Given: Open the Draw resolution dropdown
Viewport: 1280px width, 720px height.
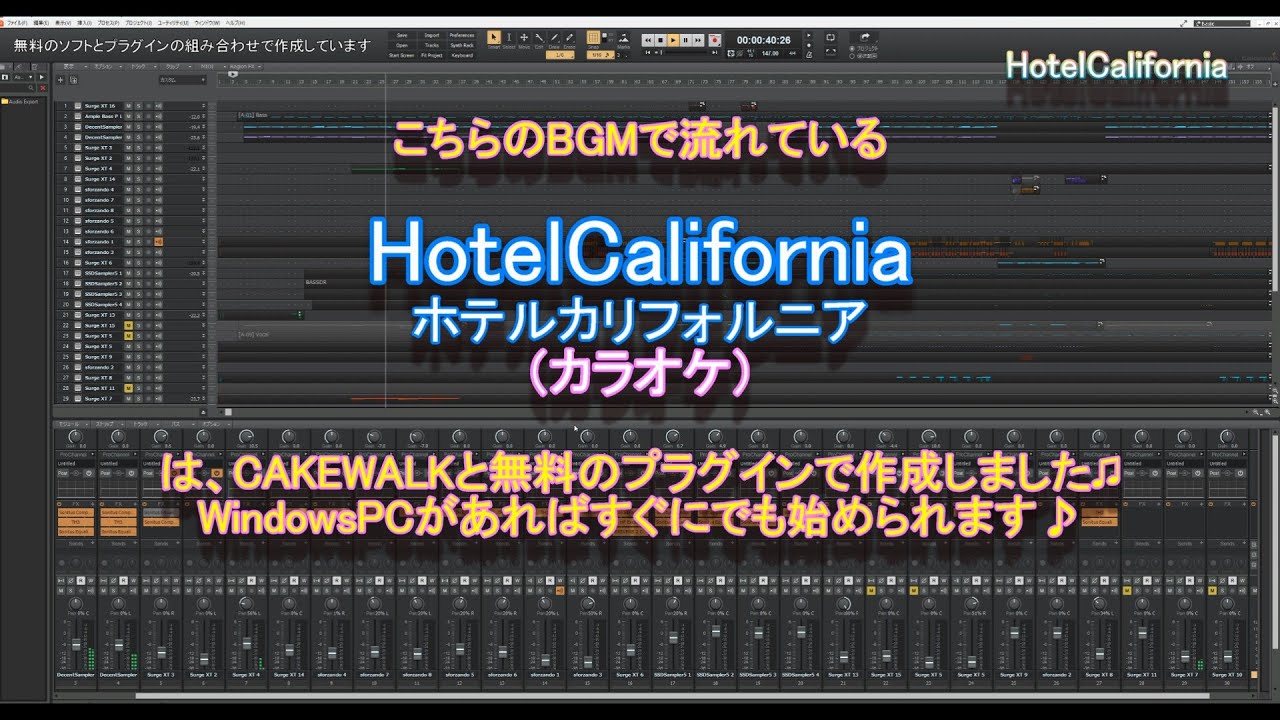Looking at the screenshot, I should 560,54.
